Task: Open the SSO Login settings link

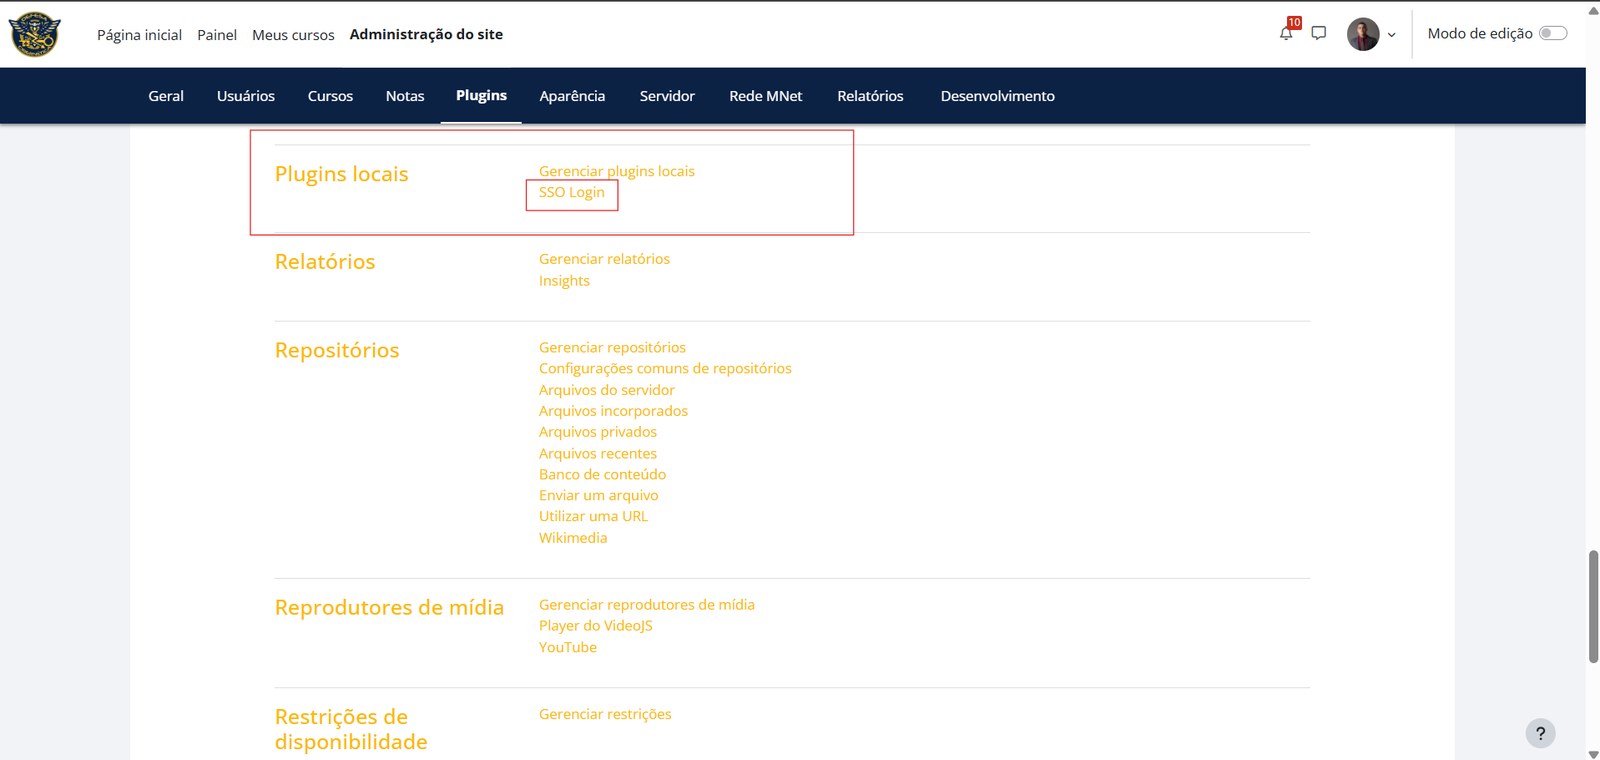Action: (x=572, y=192)
